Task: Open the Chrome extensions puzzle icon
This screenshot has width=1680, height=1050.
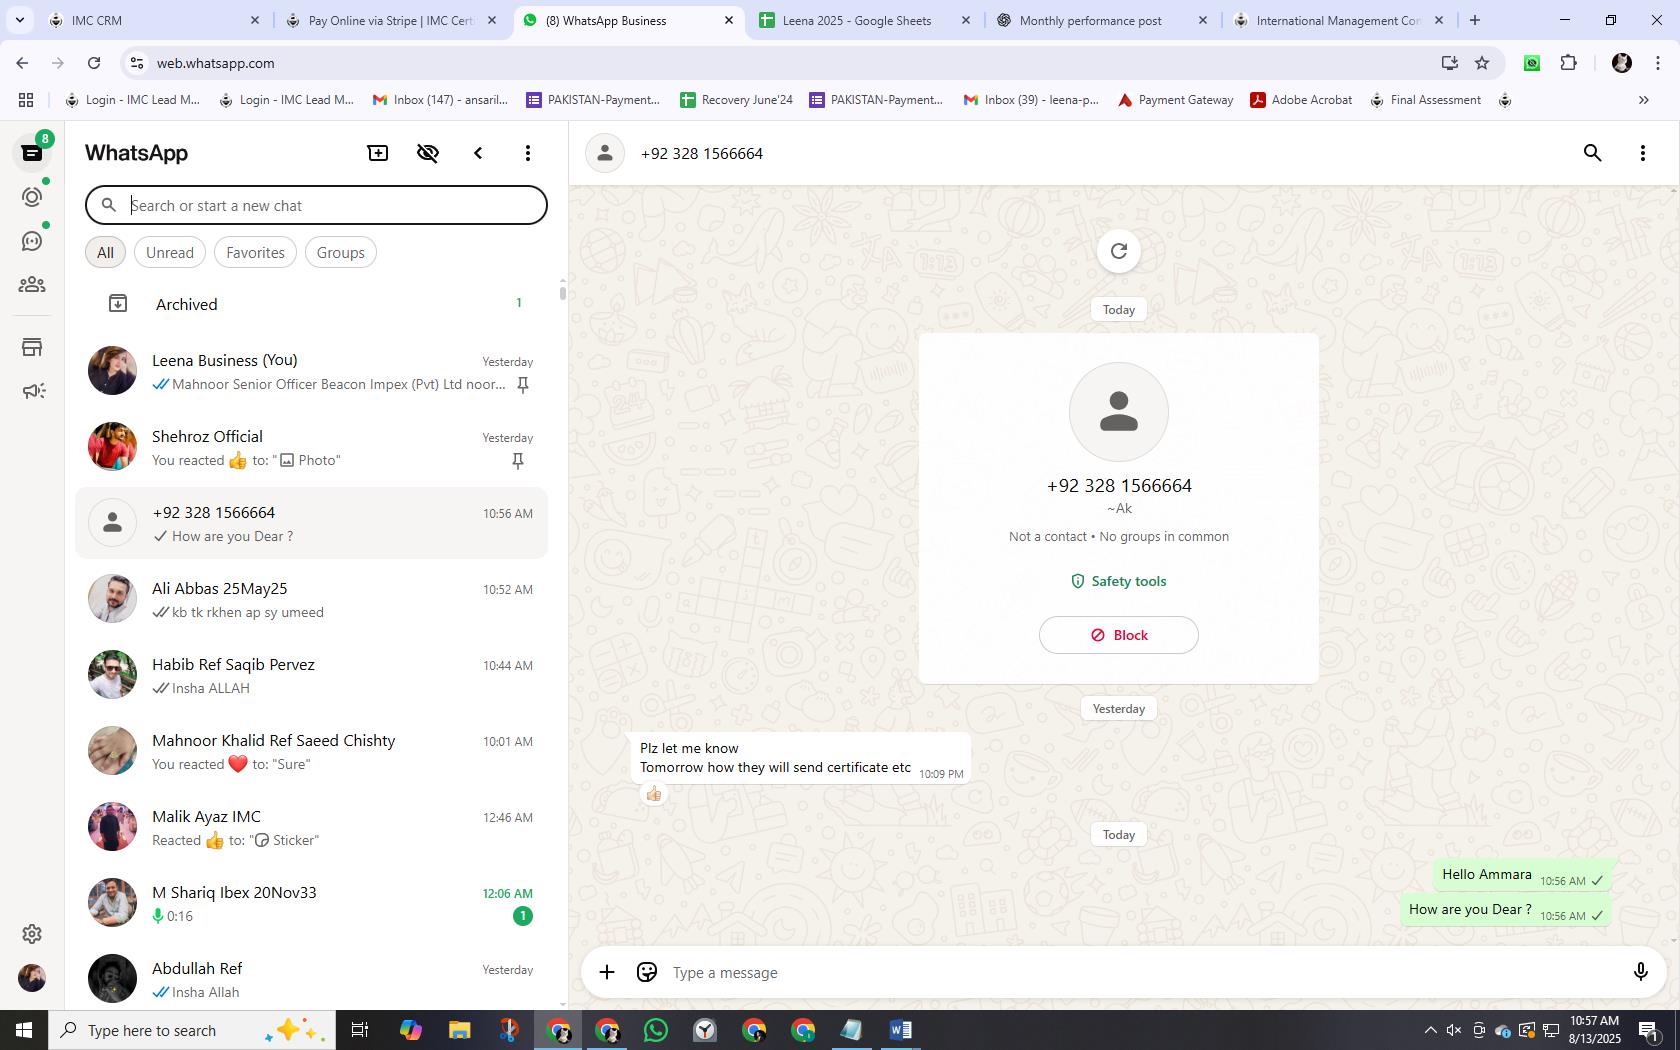Action: 1569,63
